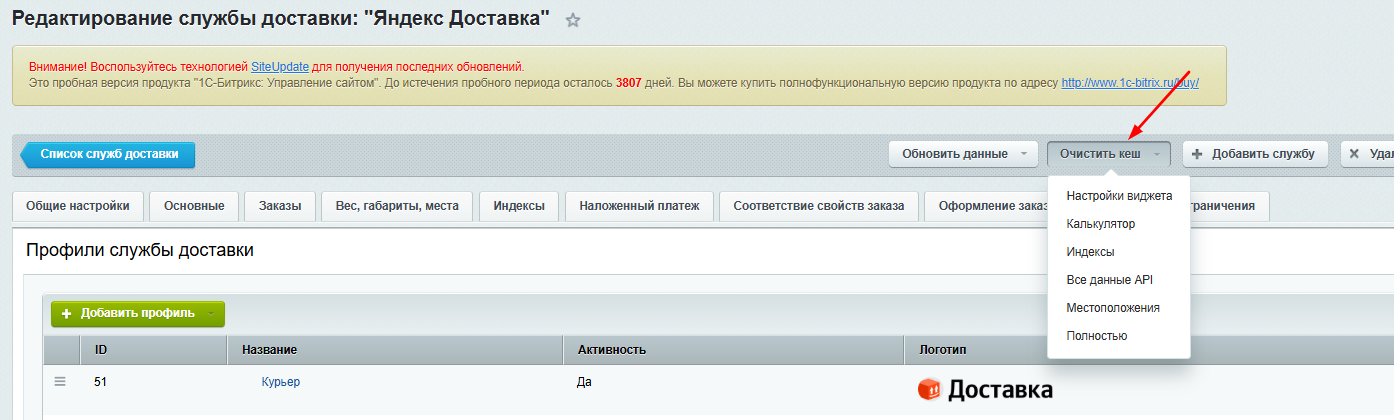The image size is (1394, 420).
Task: Switch to the Основные tab
Action: [194, 206]
